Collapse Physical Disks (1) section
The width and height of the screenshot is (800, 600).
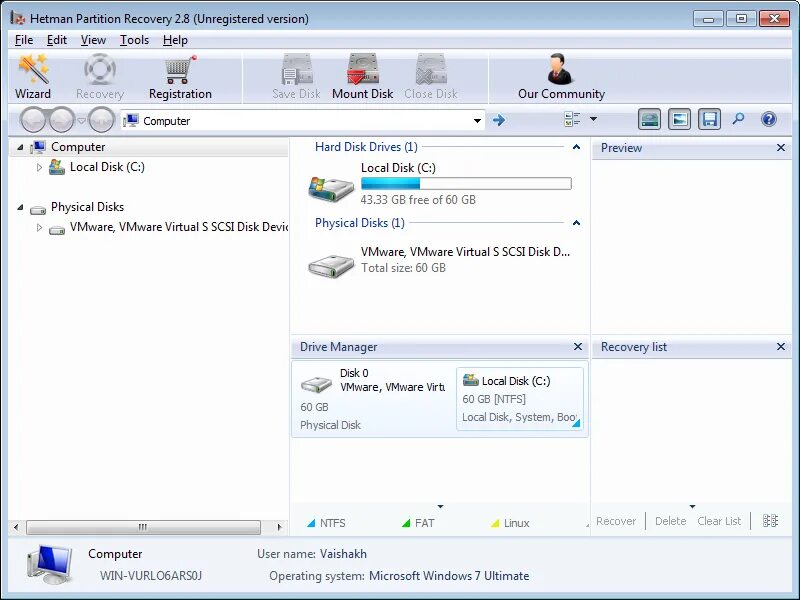[x=576, y=223]
